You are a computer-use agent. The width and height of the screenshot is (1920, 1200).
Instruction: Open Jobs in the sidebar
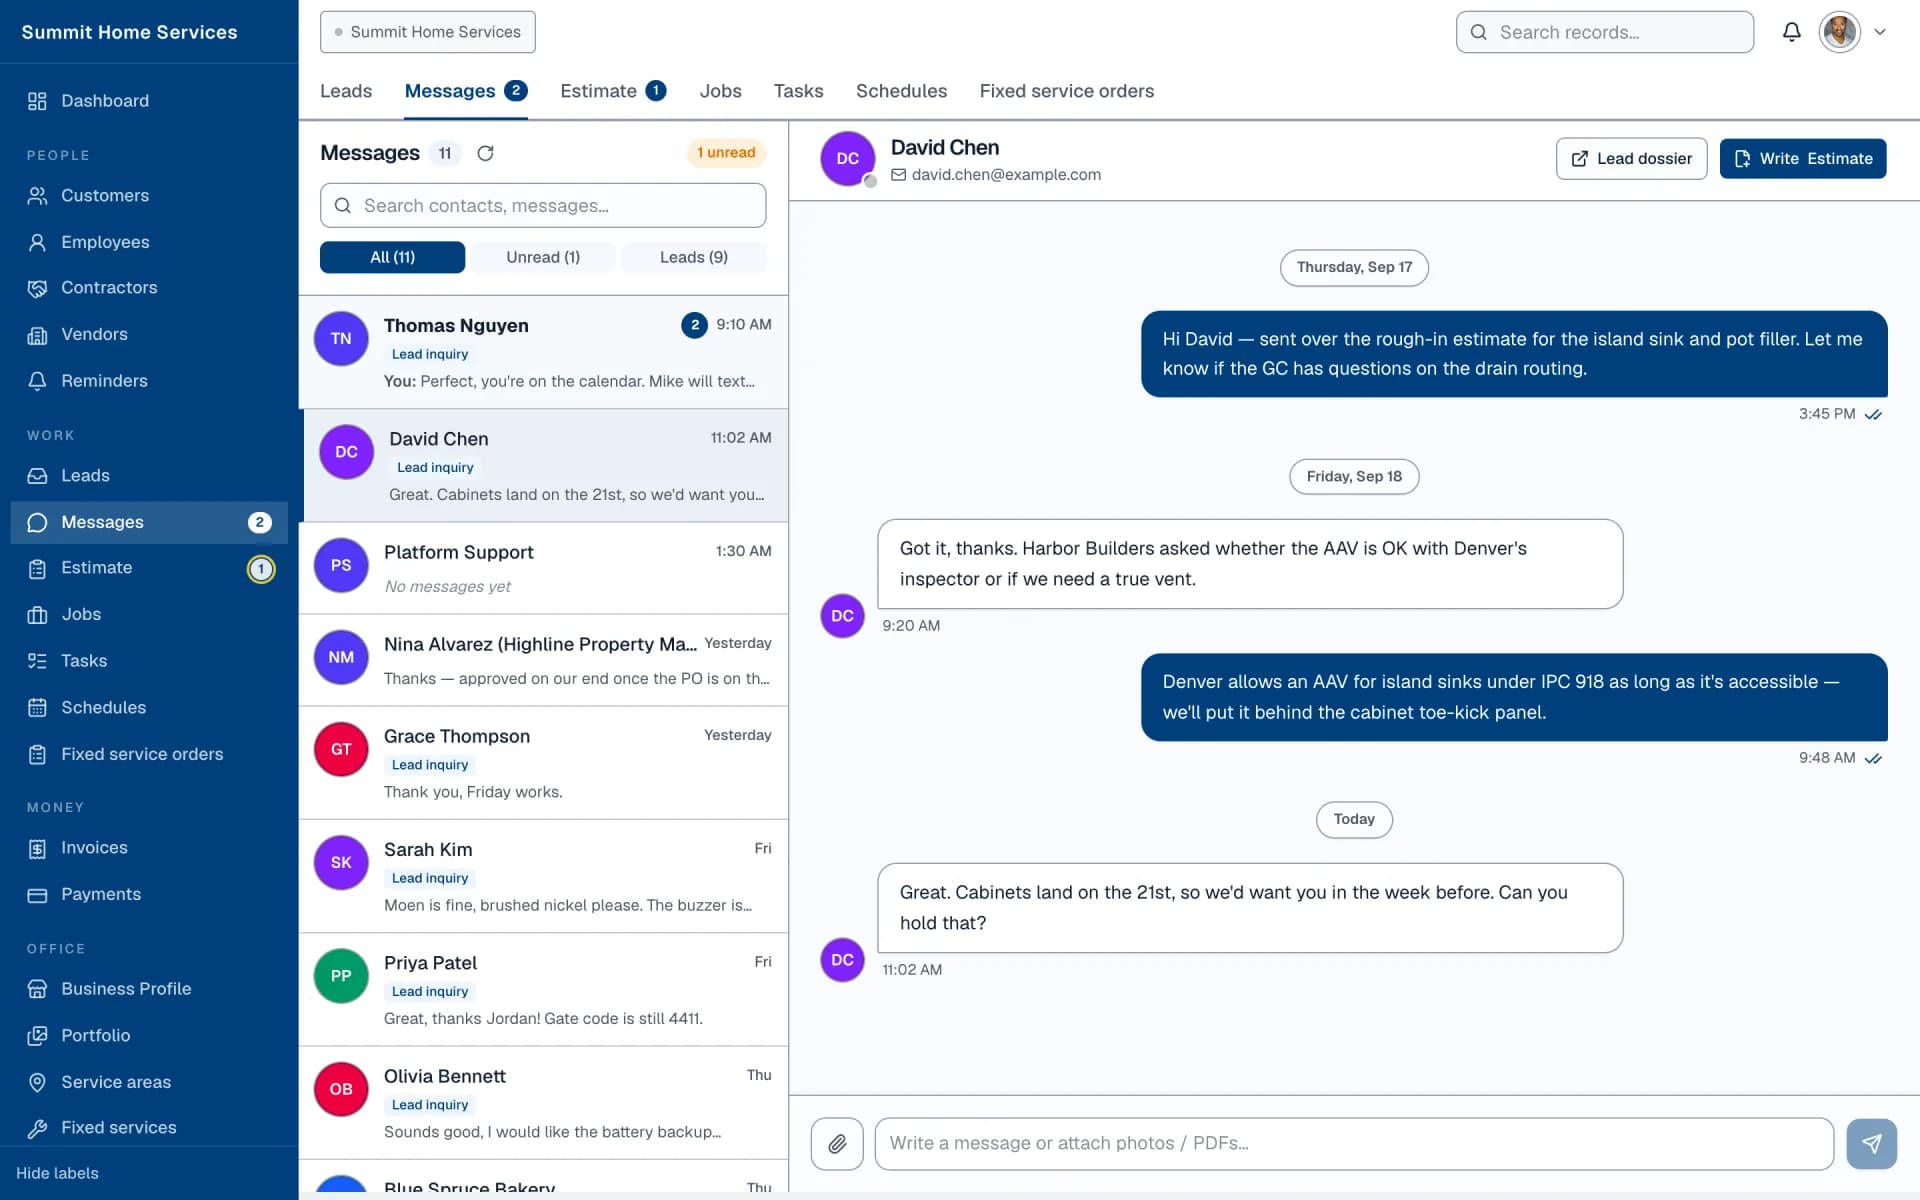(149, 614)
